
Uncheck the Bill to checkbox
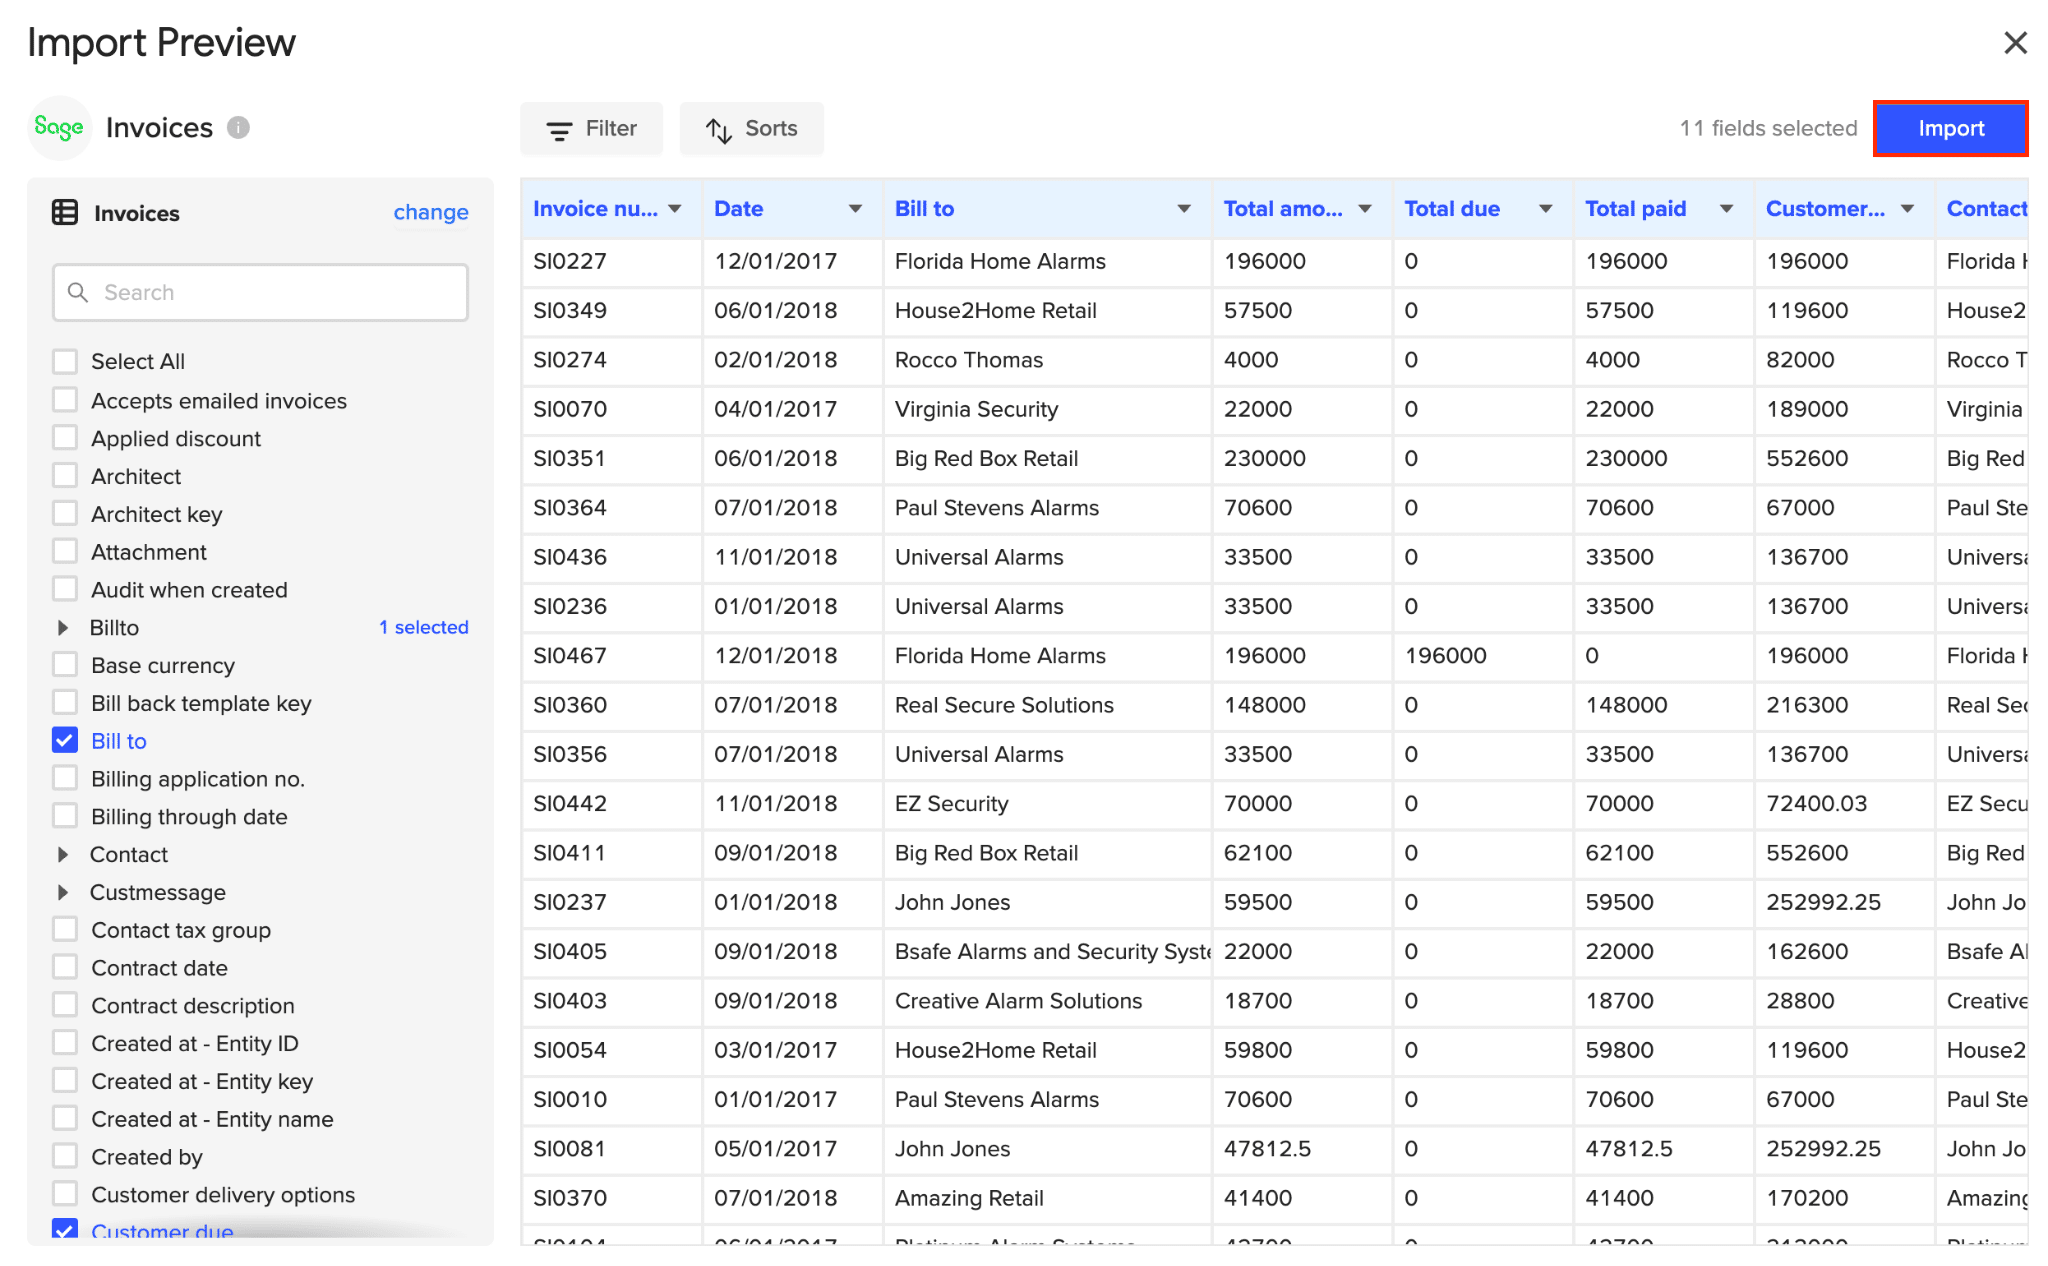coord(65,741)
